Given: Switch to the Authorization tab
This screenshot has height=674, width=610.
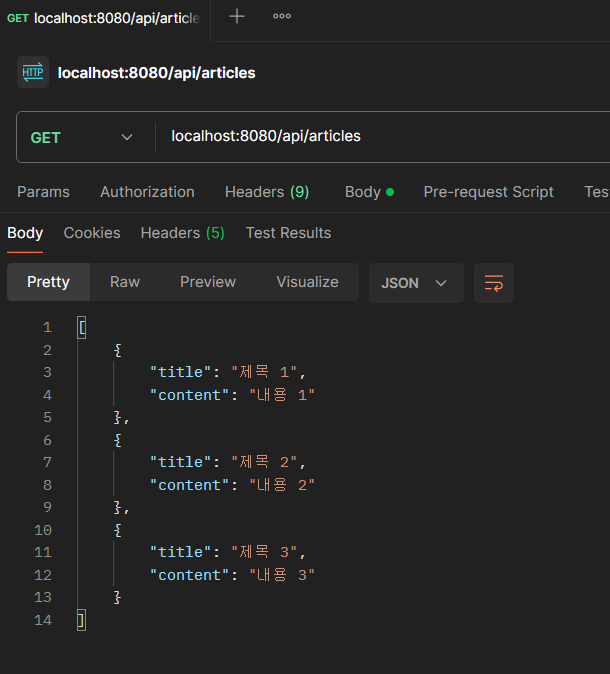Looking at the screenshot, I should point(147,192).
